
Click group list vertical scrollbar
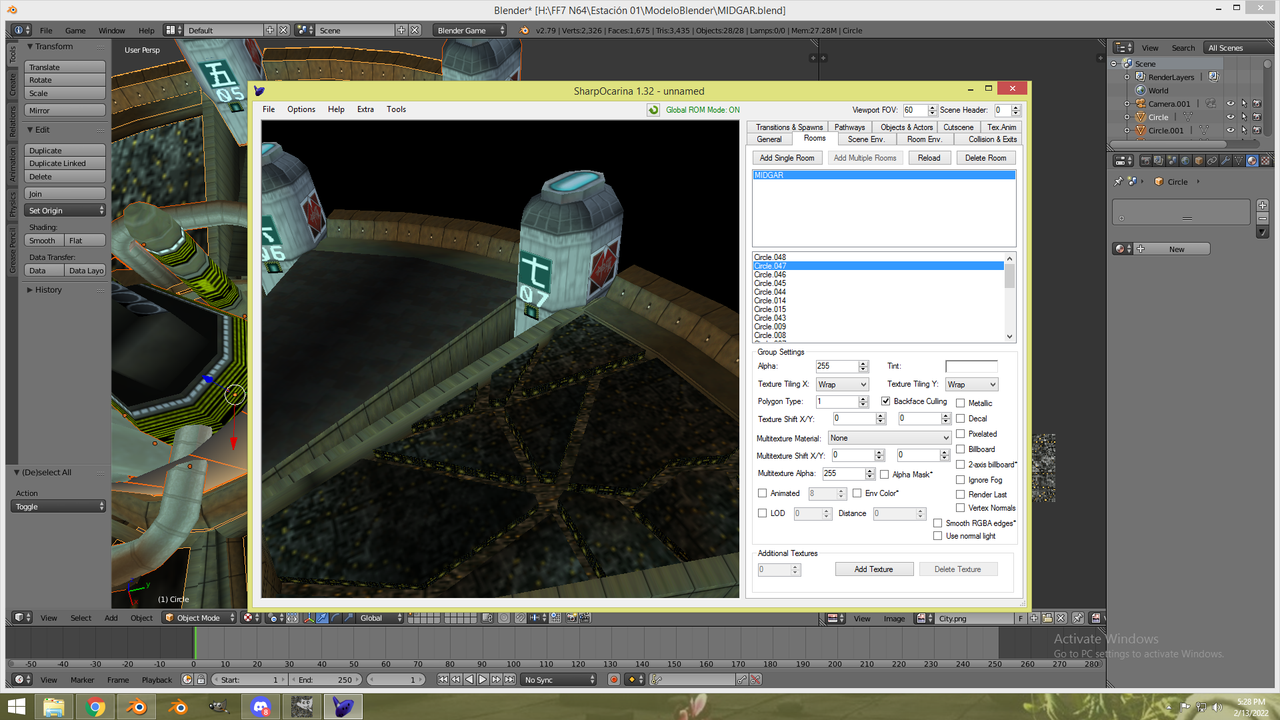click(x=1010, y=298)
